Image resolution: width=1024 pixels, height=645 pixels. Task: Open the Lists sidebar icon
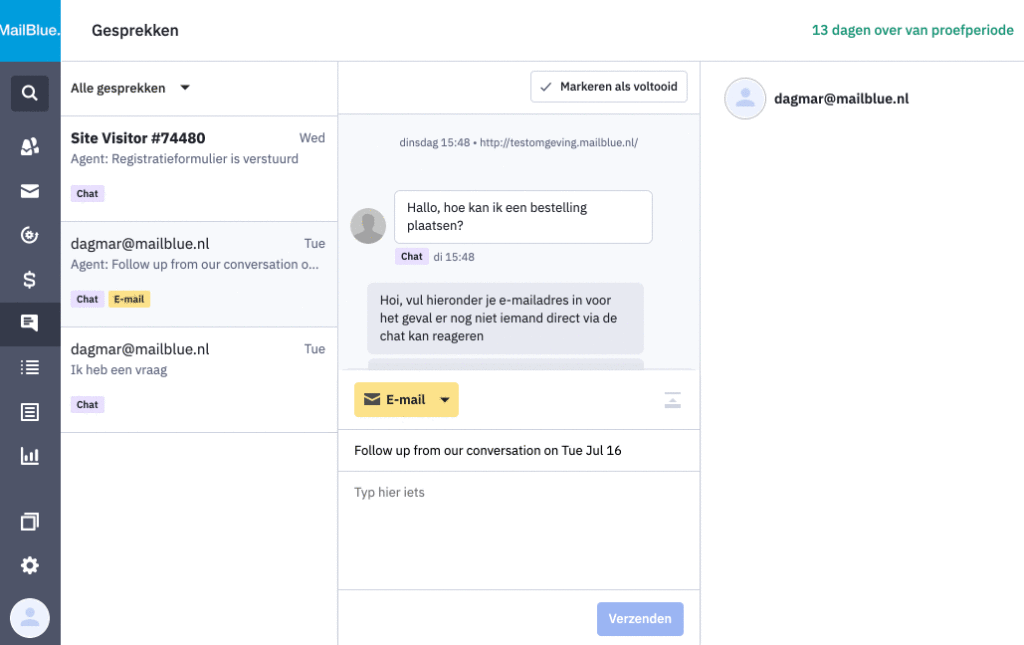(x=29, y=367)
